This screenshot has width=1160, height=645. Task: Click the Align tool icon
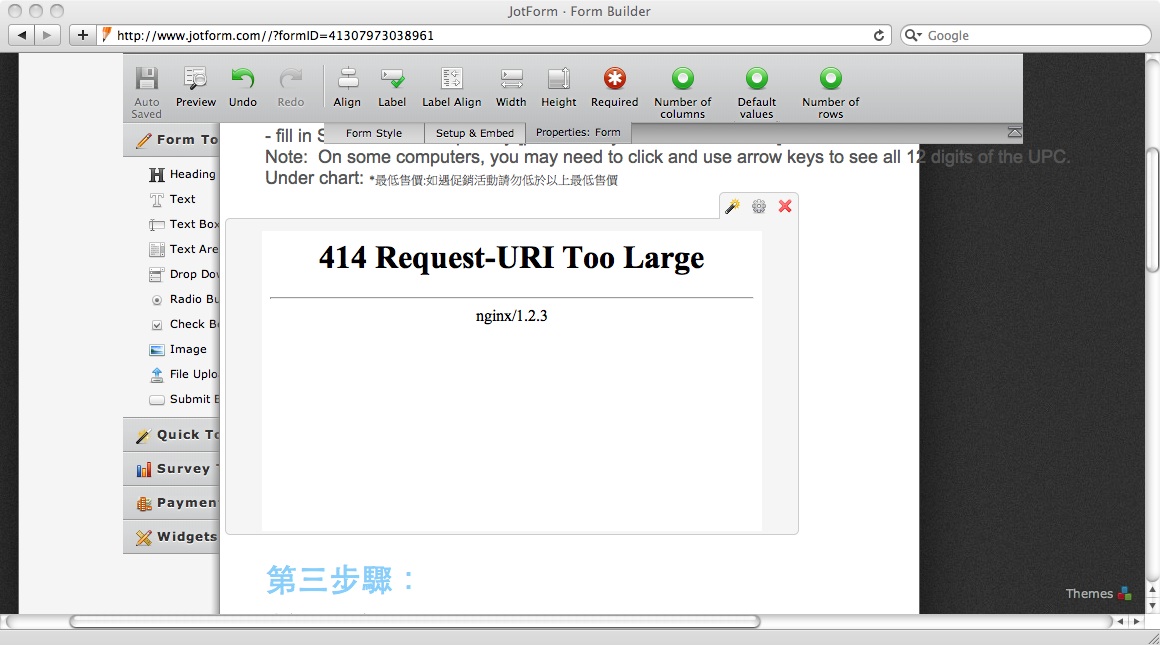(x=347, y=80)
